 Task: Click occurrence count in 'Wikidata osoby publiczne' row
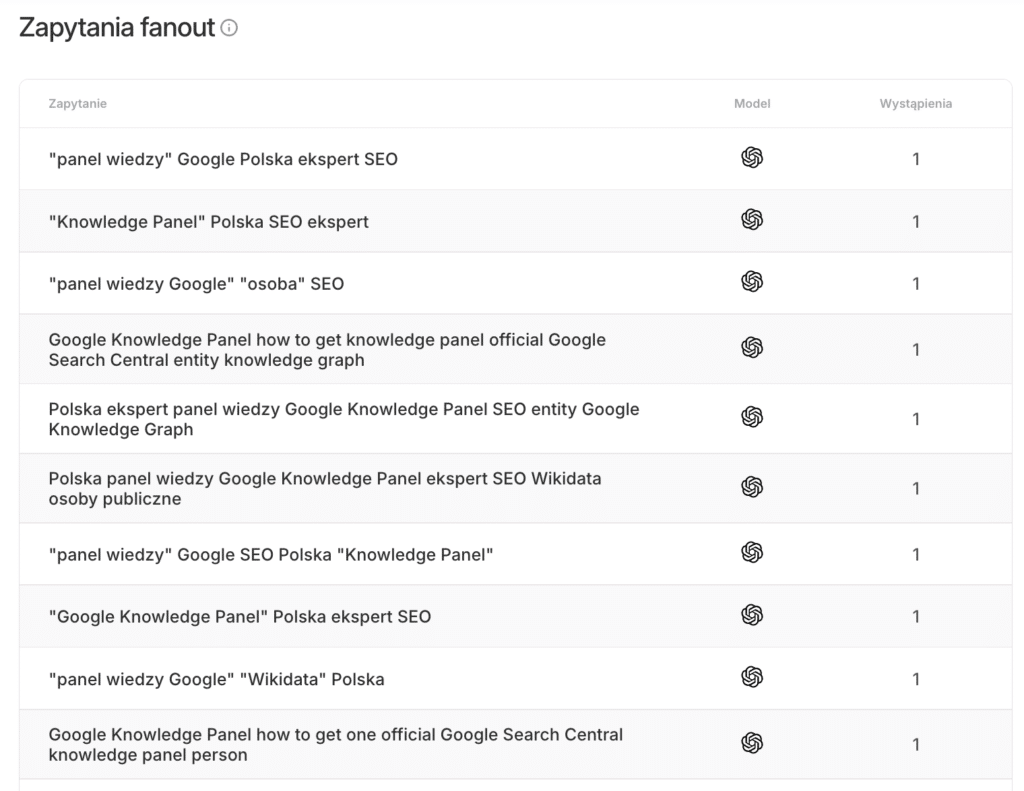[x=916, y=489]
